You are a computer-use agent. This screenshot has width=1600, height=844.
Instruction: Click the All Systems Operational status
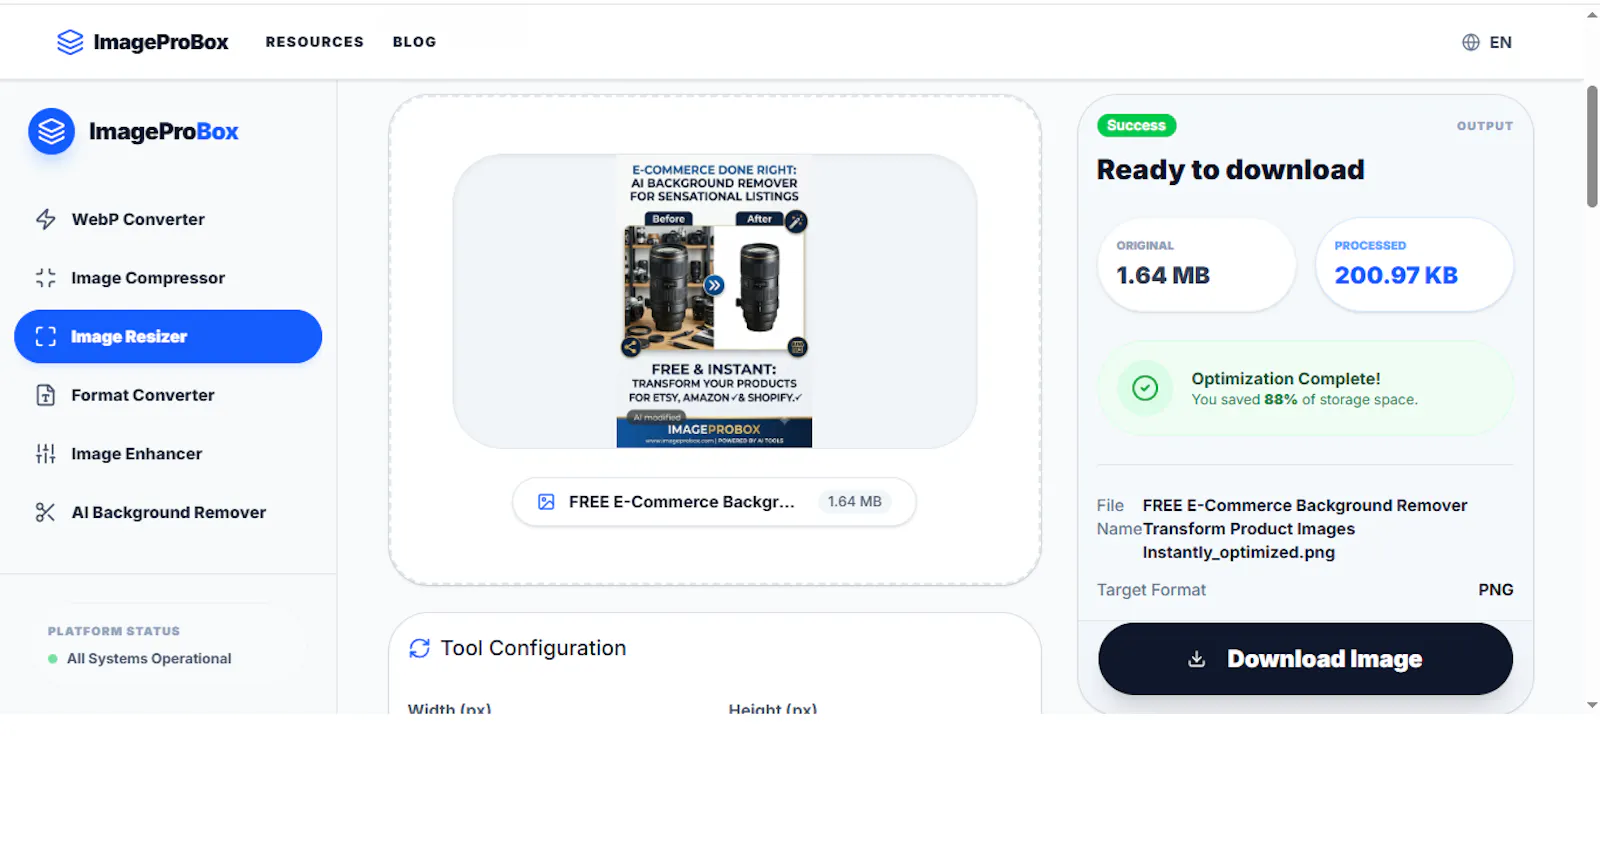tap(149, 659)
